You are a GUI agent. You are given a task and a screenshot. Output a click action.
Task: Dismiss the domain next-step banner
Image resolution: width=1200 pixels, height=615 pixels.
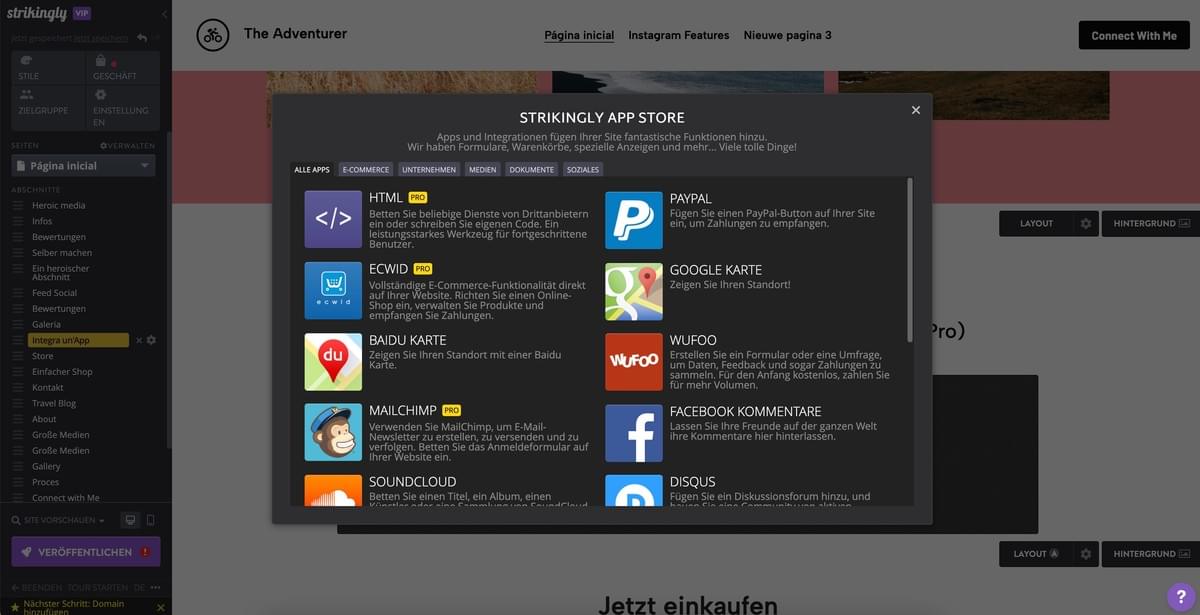click(160, 607)
